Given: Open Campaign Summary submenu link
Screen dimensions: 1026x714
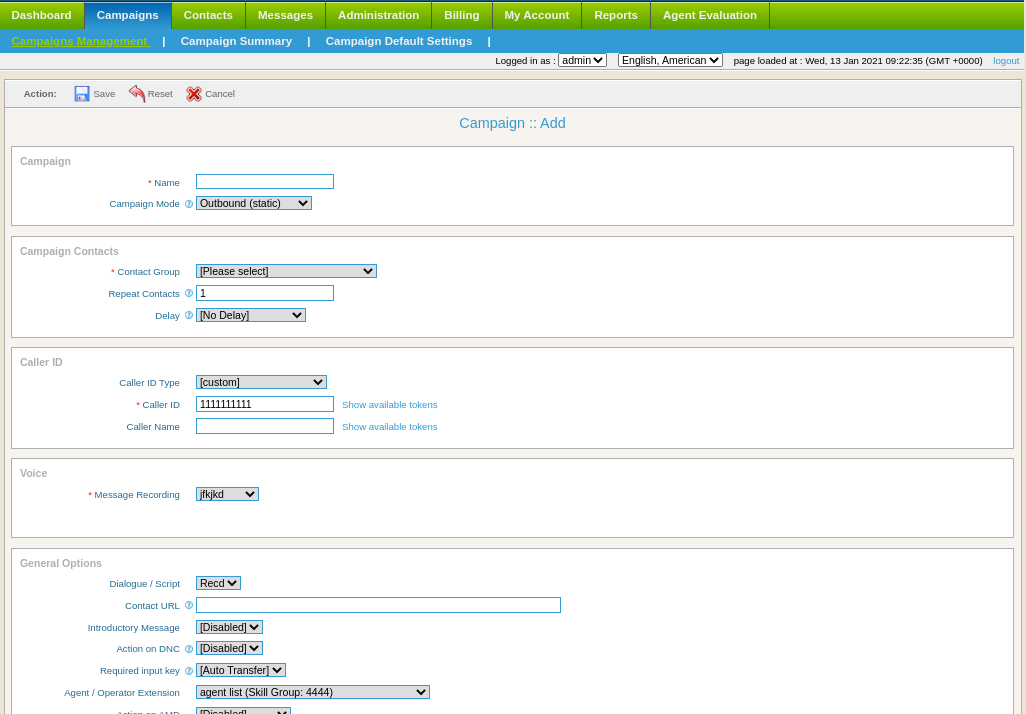Looking at the screenshot, I should (x=236, y=41).
